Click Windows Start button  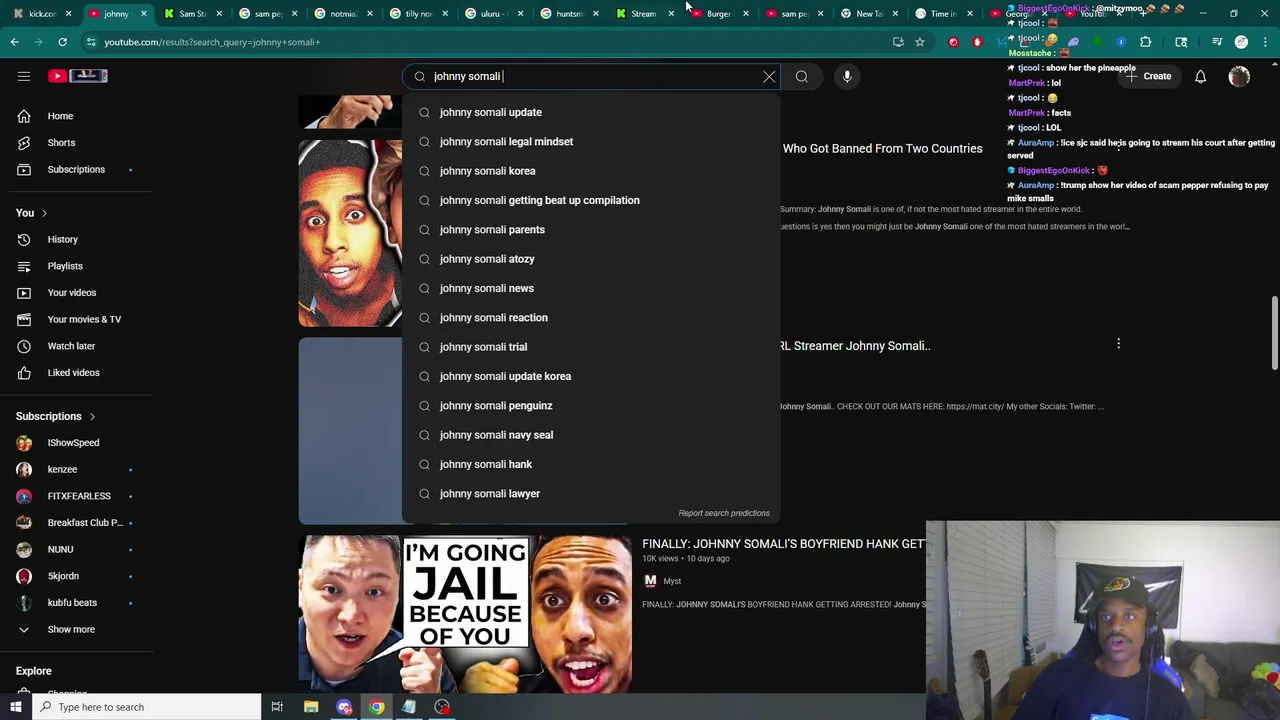(15, 707)
